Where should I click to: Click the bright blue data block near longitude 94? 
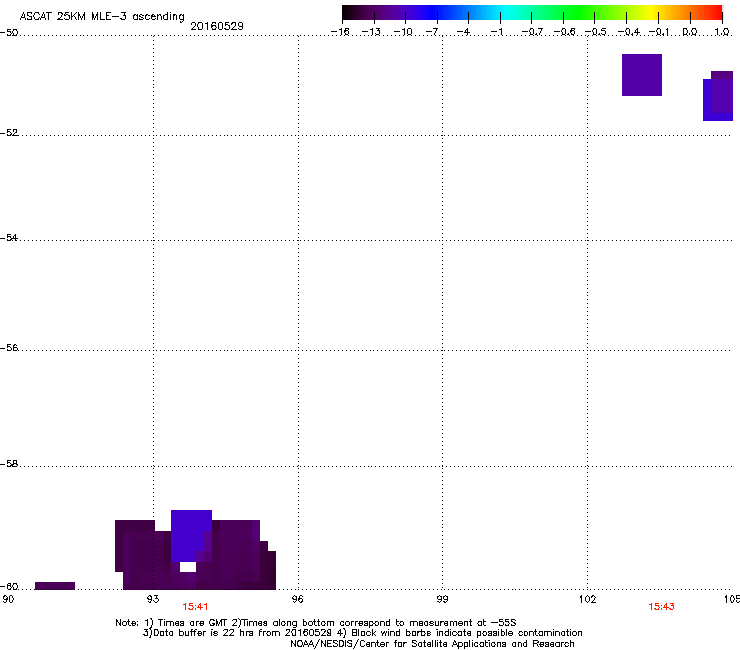coord(191,536)
